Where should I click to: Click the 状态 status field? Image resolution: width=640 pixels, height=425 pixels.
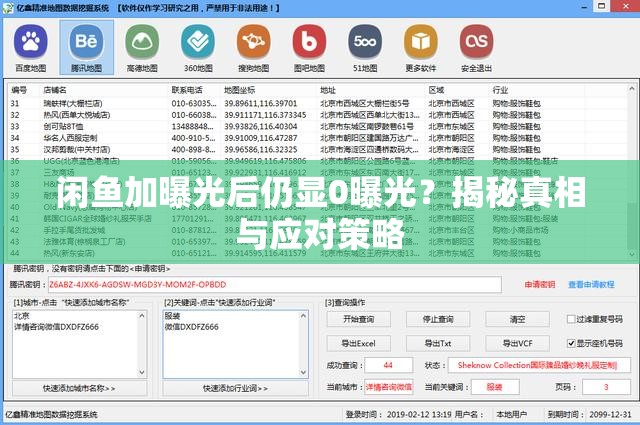coord(539,365)
